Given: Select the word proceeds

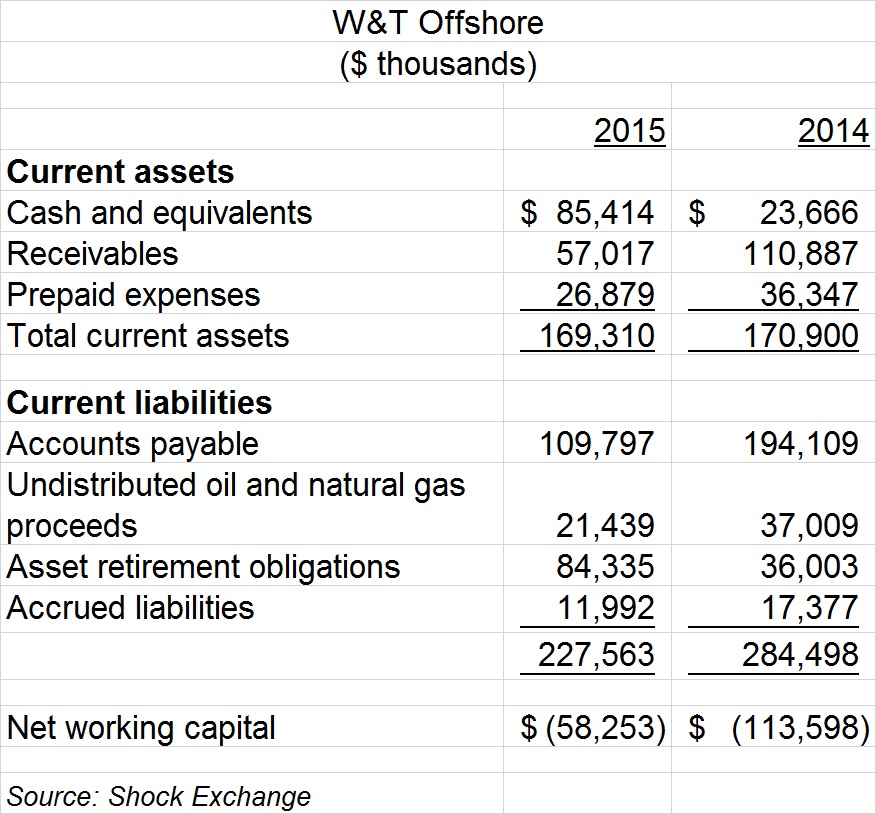Looking at the screenshot, I should [x=72, y=527].
